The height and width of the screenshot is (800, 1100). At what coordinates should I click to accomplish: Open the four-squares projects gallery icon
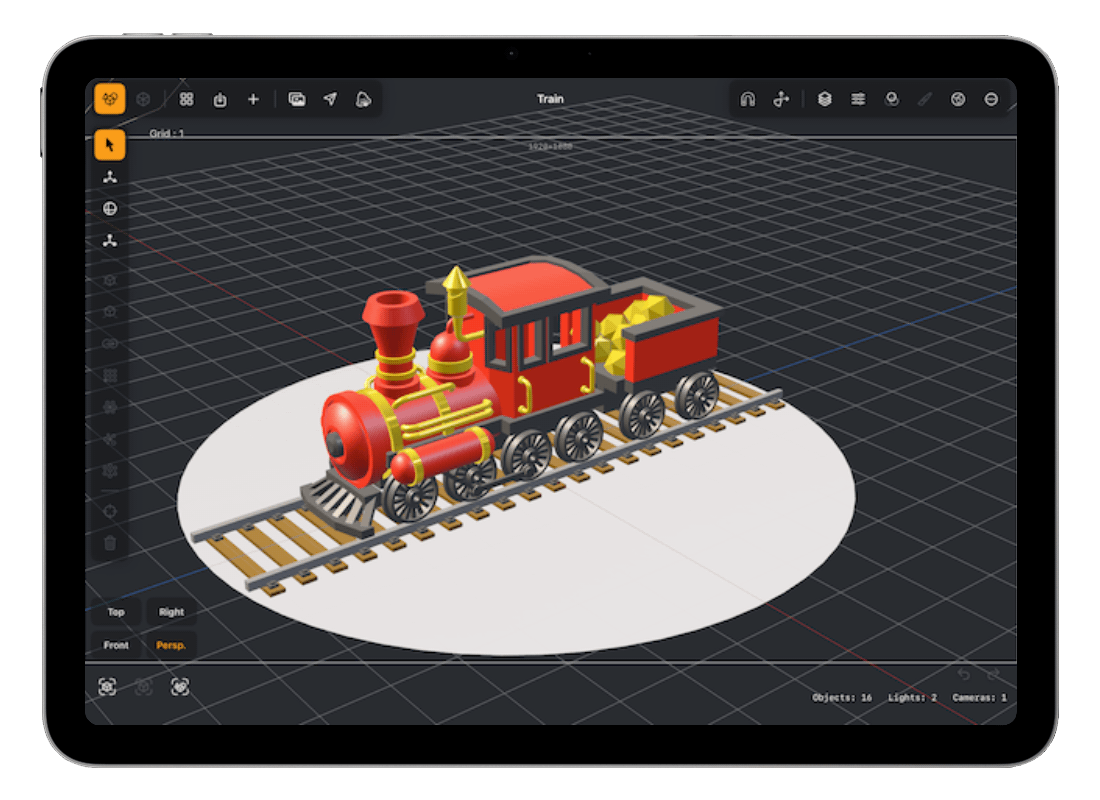(186, 100)
